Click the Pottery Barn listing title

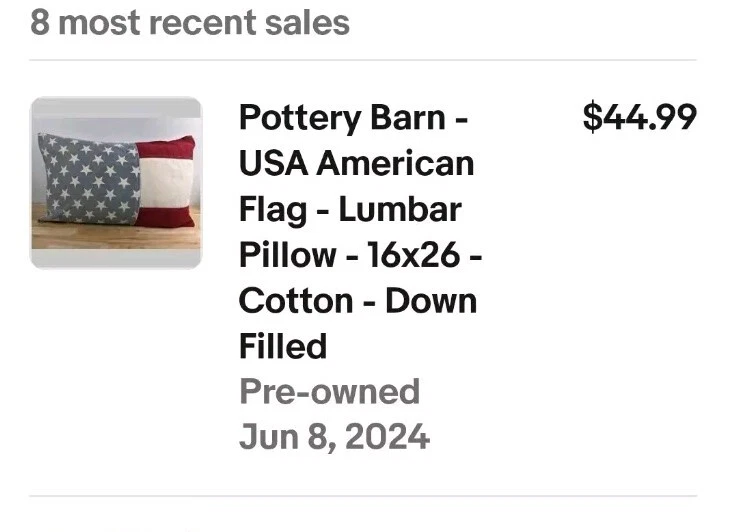(x=357, y=232)
